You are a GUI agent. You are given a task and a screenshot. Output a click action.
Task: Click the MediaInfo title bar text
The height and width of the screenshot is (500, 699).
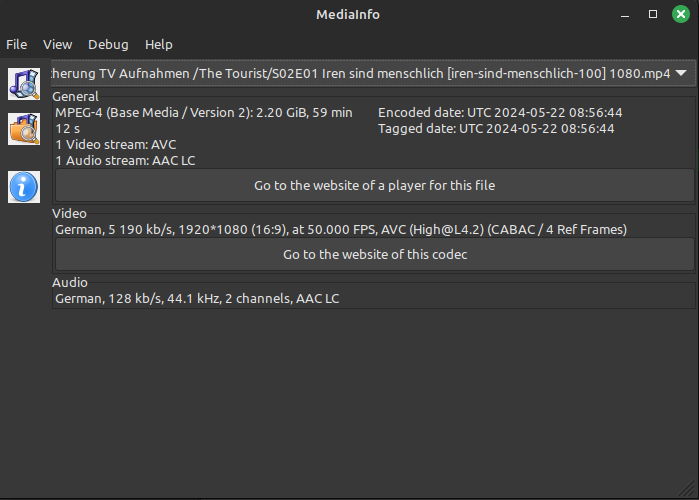pyautogui.click(x=348, y=15)
